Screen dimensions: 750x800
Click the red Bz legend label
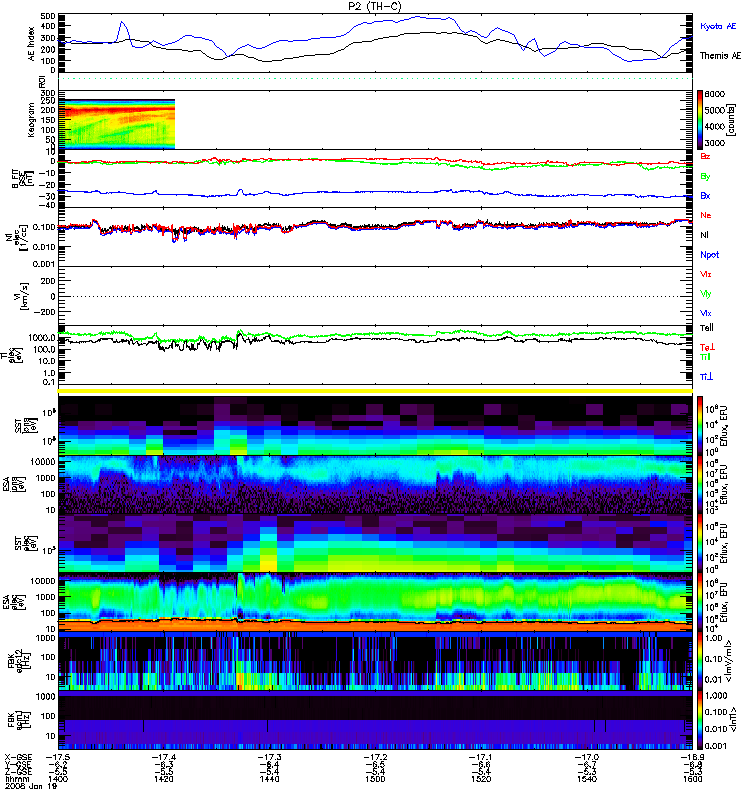point(705,157)
